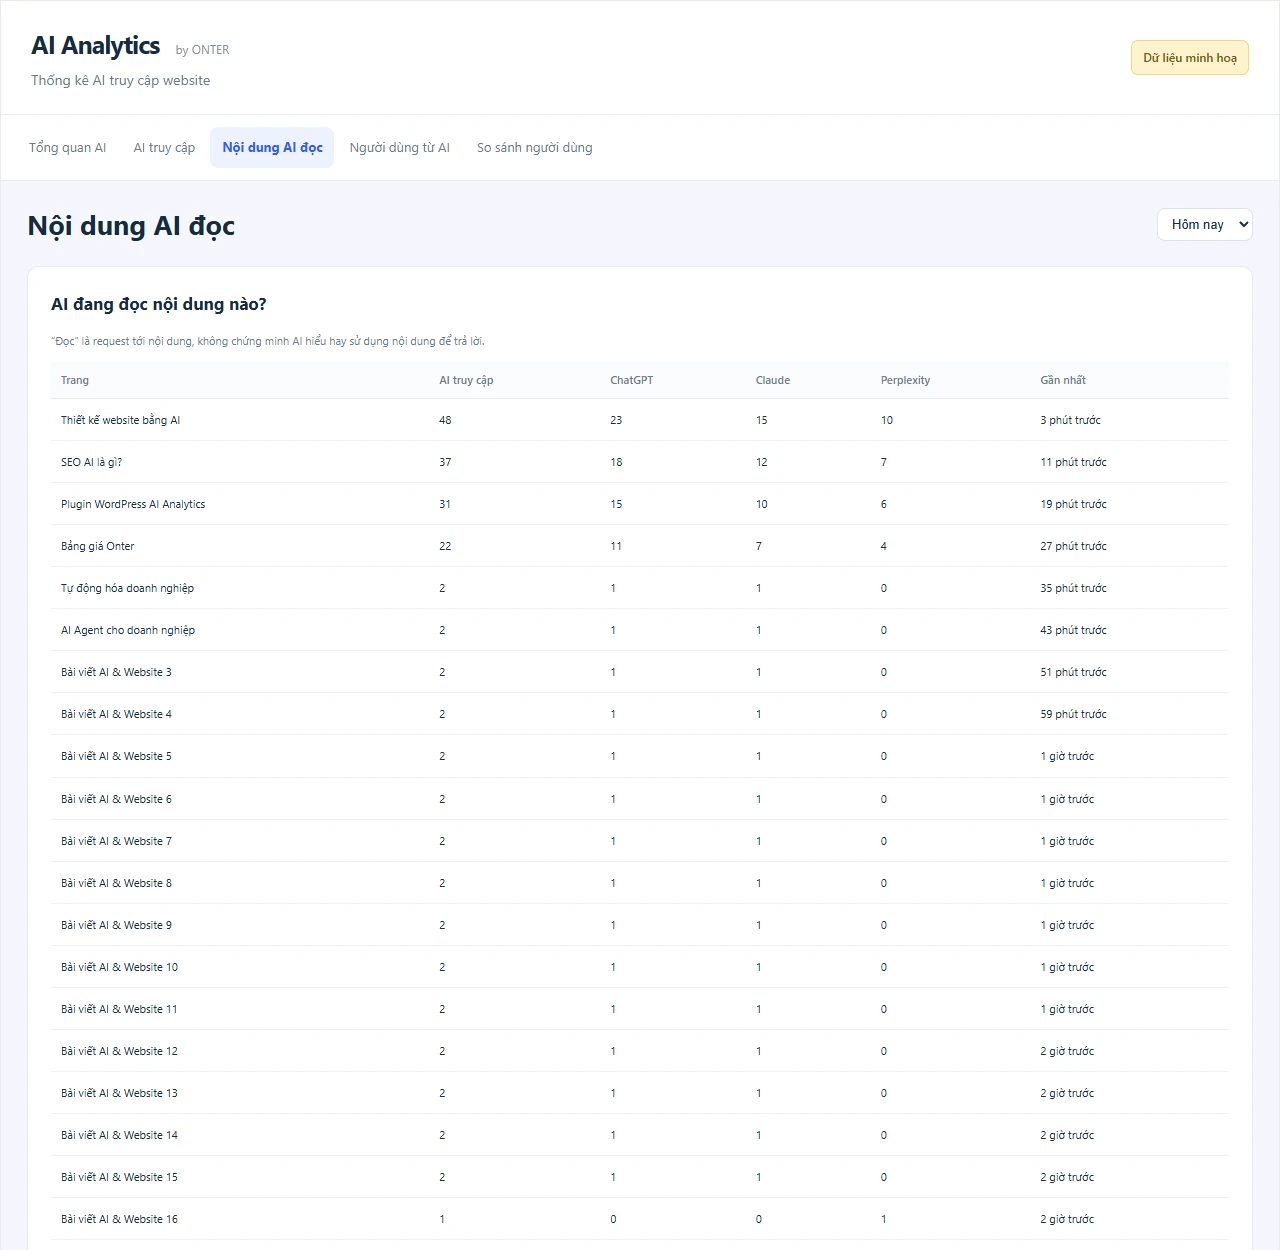Click the Gần nhất column header
Screen dimensions: 1280x1250
[x=1063, y=380]
